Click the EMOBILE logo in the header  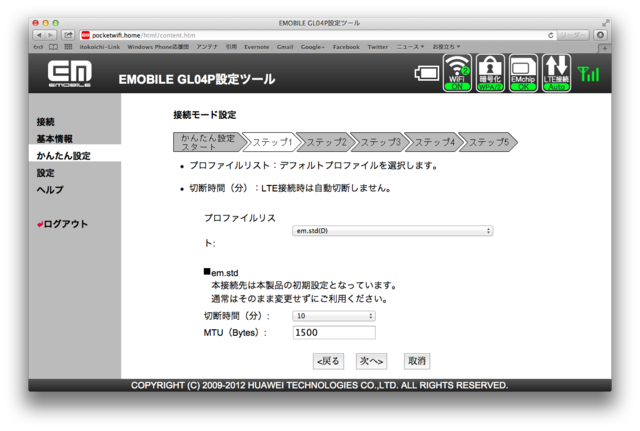pos(69,73)
